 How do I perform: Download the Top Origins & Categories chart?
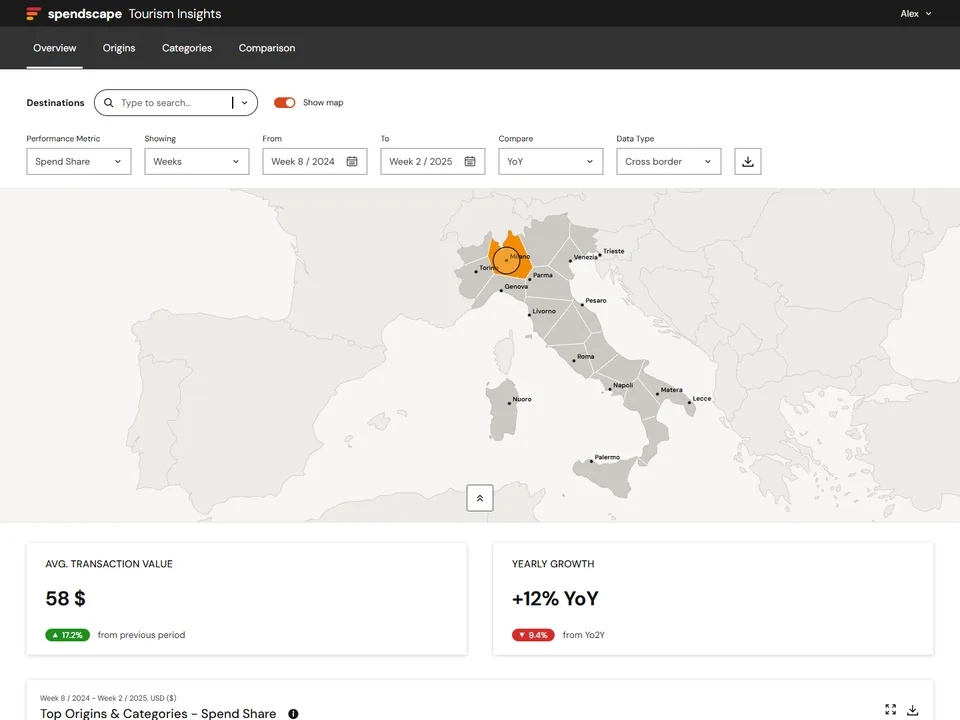pyautogui.click(x=913, y=710)
